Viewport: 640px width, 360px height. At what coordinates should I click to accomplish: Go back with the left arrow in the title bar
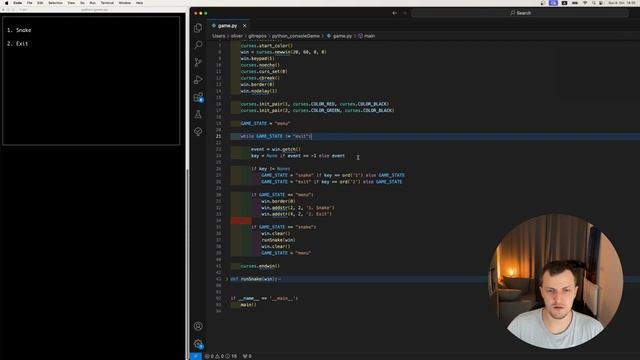point(394,13)
